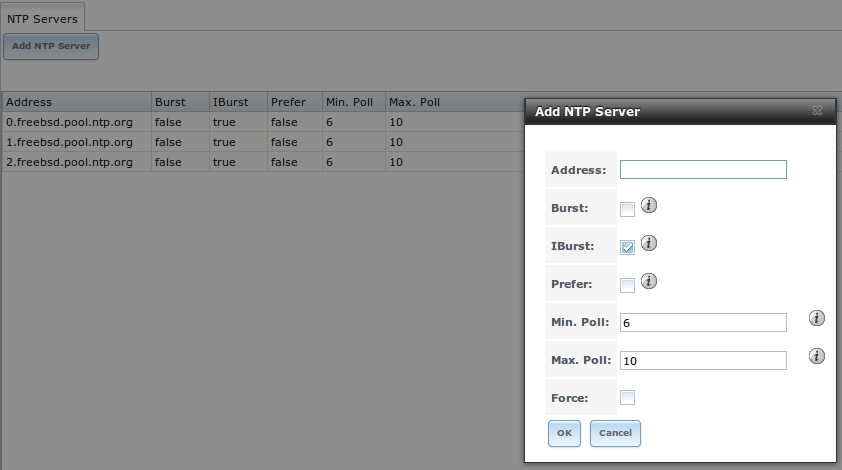Sort by the IBurst column header

(238, 102)
